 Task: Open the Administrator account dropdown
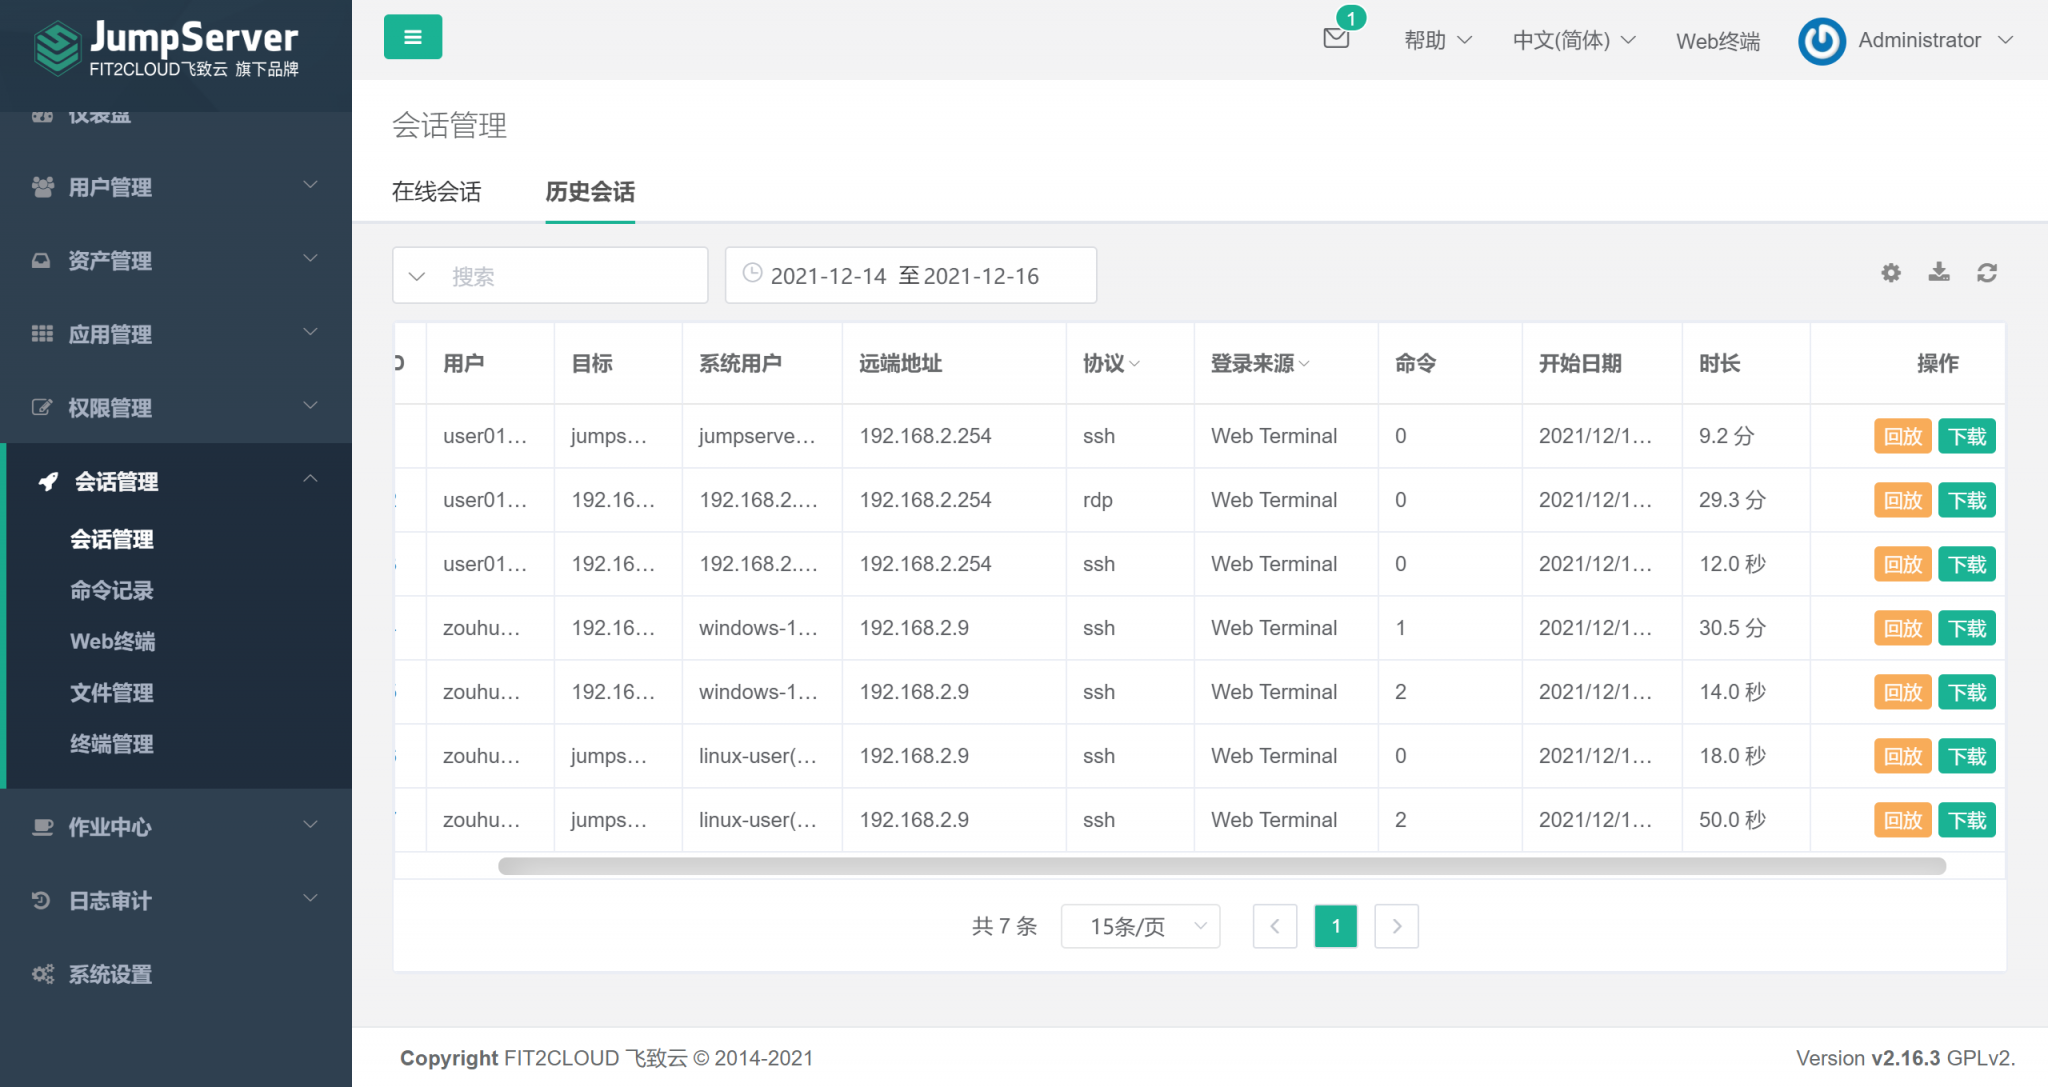[1936, 40]
